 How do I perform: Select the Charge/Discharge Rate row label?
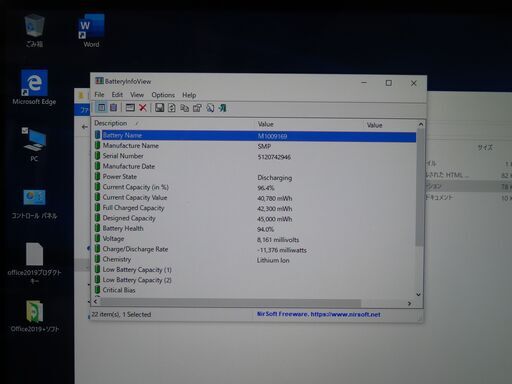pos(135,249)
